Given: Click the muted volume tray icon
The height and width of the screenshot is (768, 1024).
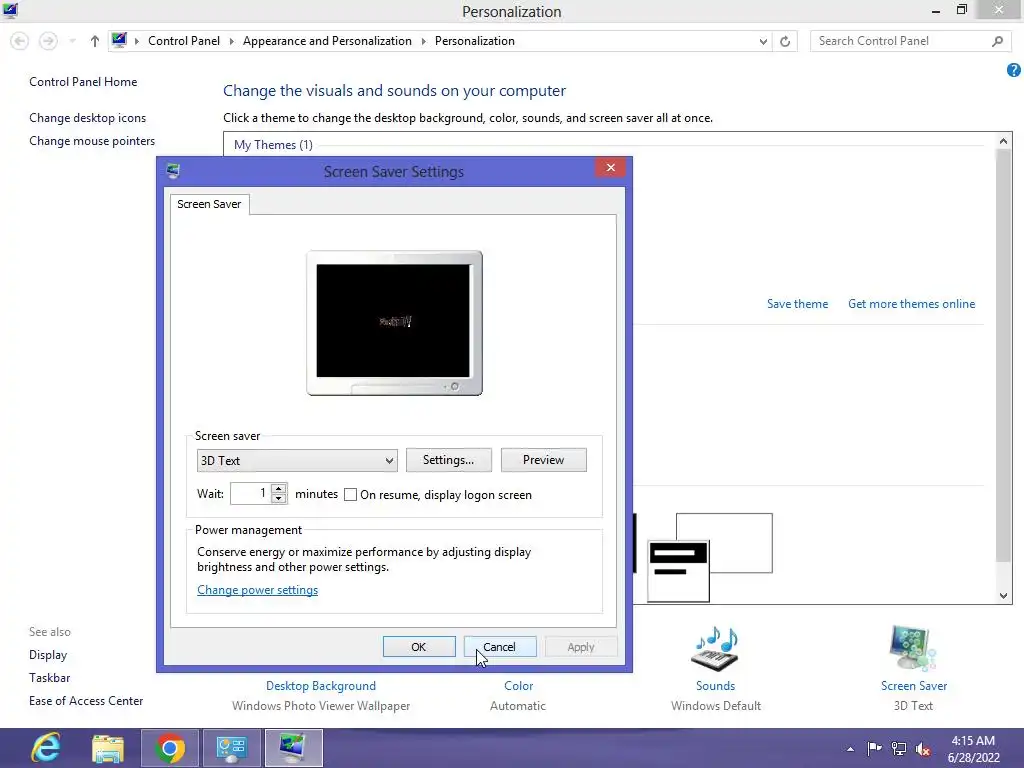Looking at the screenshot, I should 923,748.
